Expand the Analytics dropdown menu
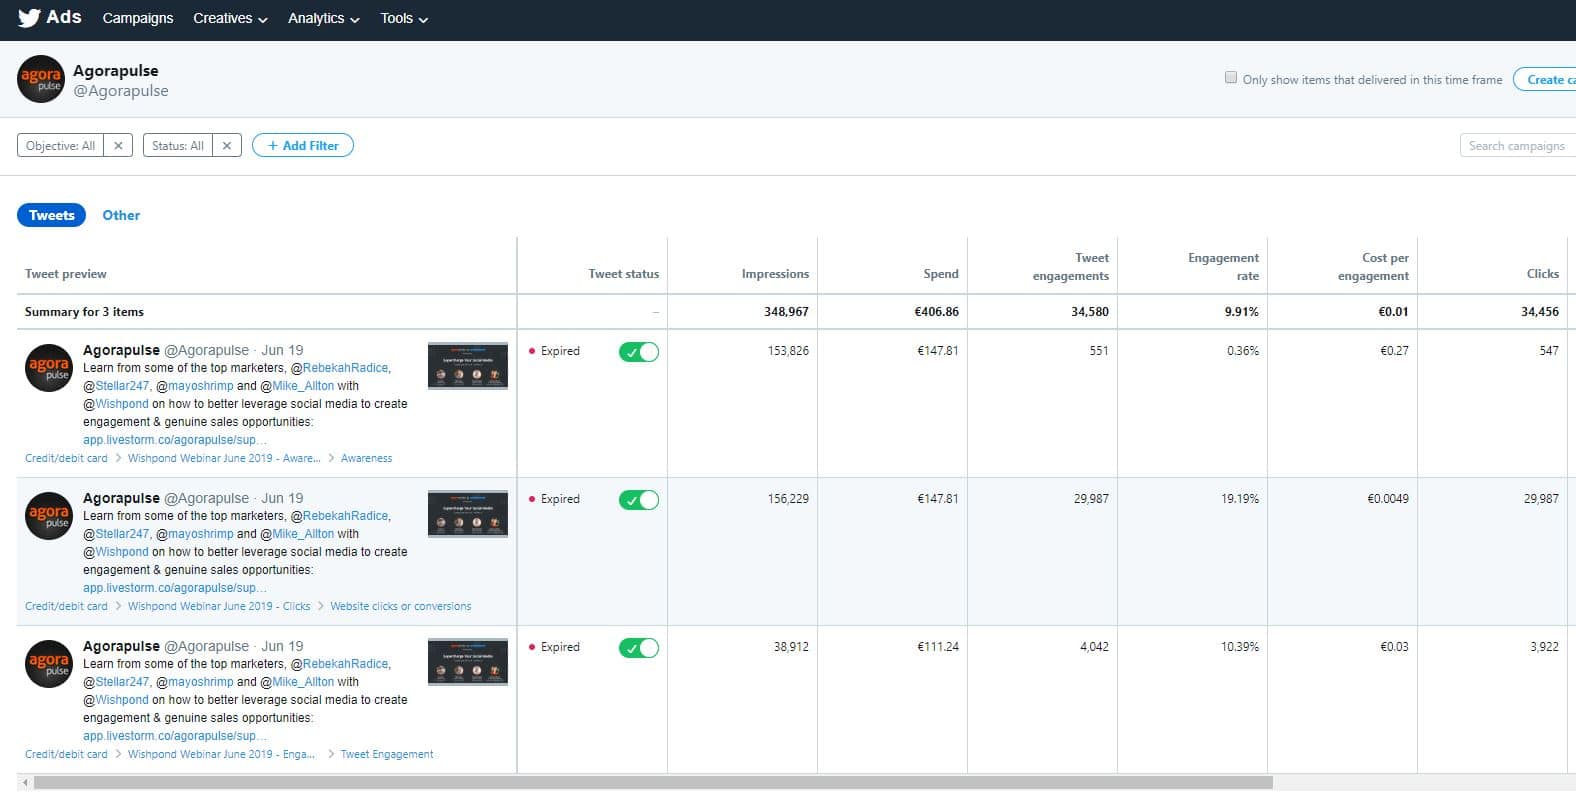The image size is (1576, 811). tap(324, 18)
